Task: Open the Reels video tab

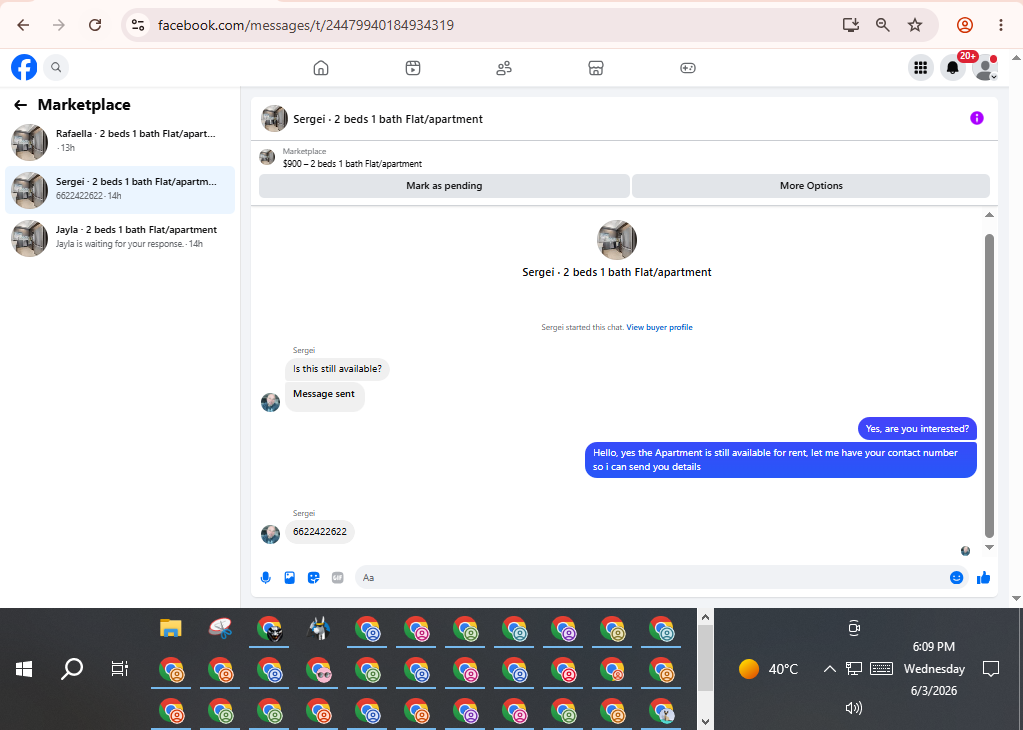Action: 413,68
